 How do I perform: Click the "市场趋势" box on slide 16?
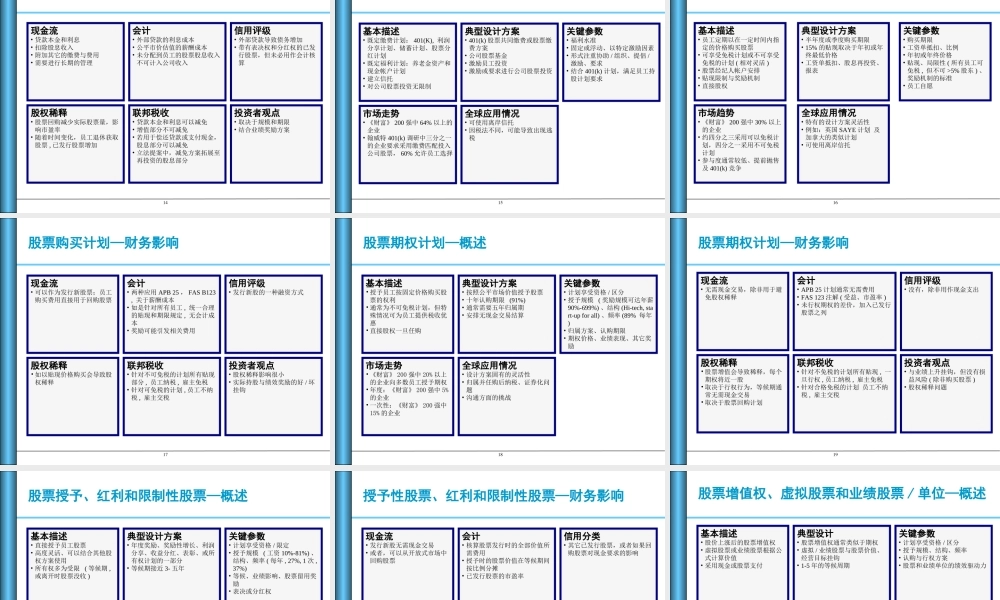(x=740, y=144)
